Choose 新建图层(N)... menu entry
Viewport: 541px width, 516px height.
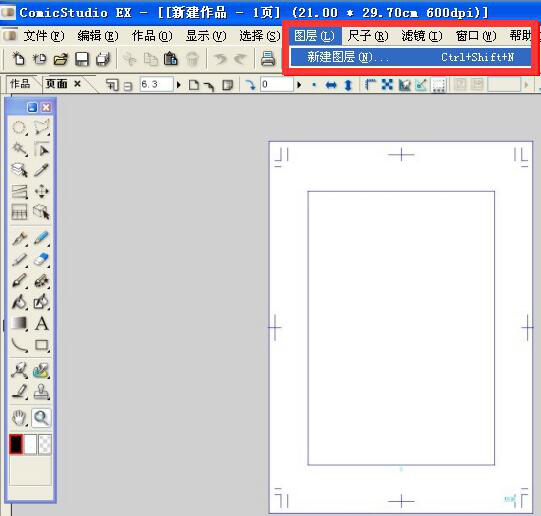point(410,57)
